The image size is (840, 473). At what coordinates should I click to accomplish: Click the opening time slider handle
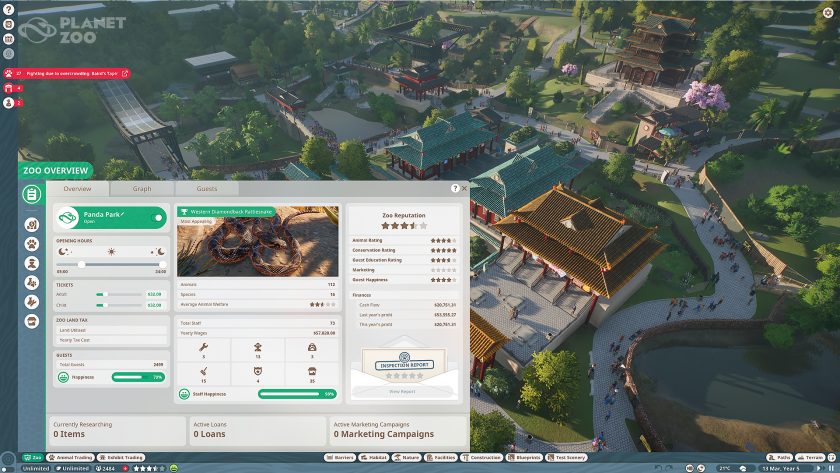click(x=81, y=265)
